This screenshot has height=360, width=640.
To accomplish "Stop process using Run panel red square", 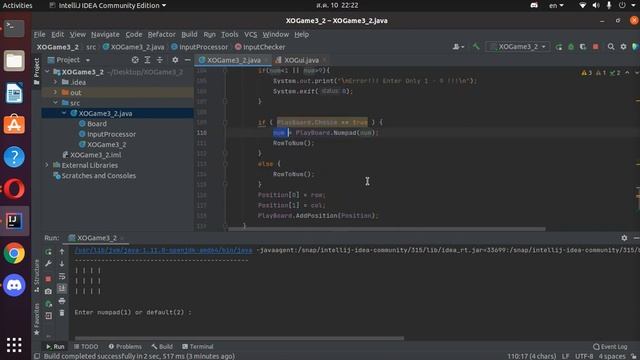I will tap(48, 279).
